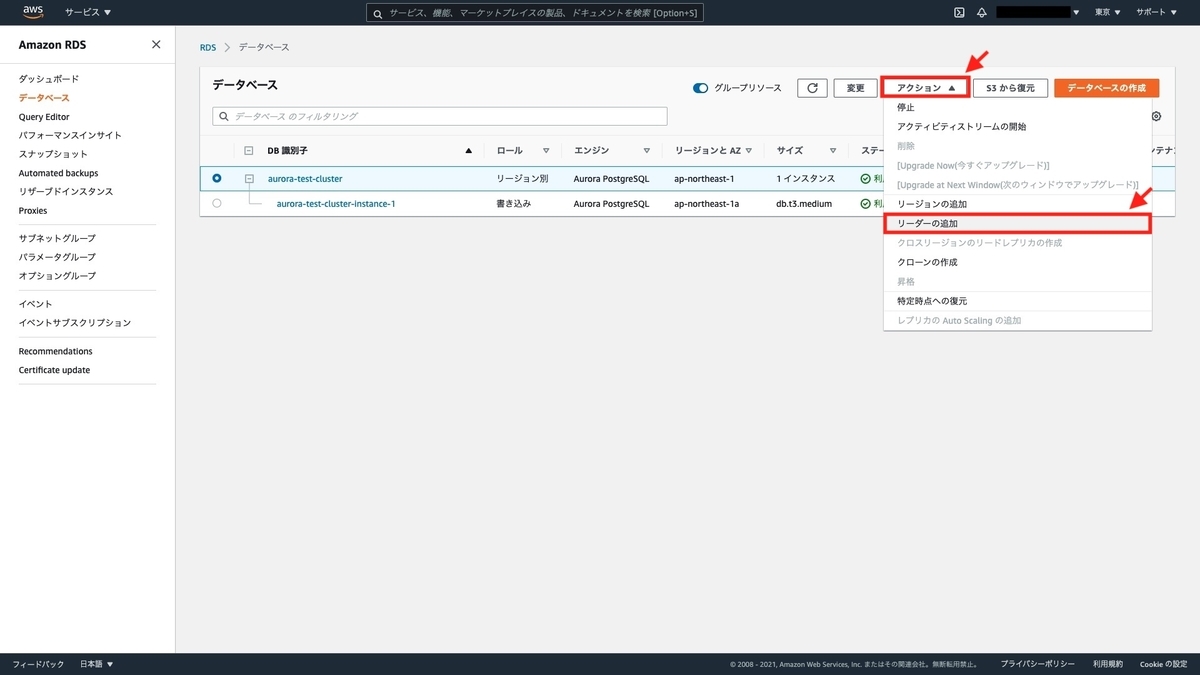The image size is (1200, 675).
Task: Click the データベースの作成 button
Action: (1107, 88)
